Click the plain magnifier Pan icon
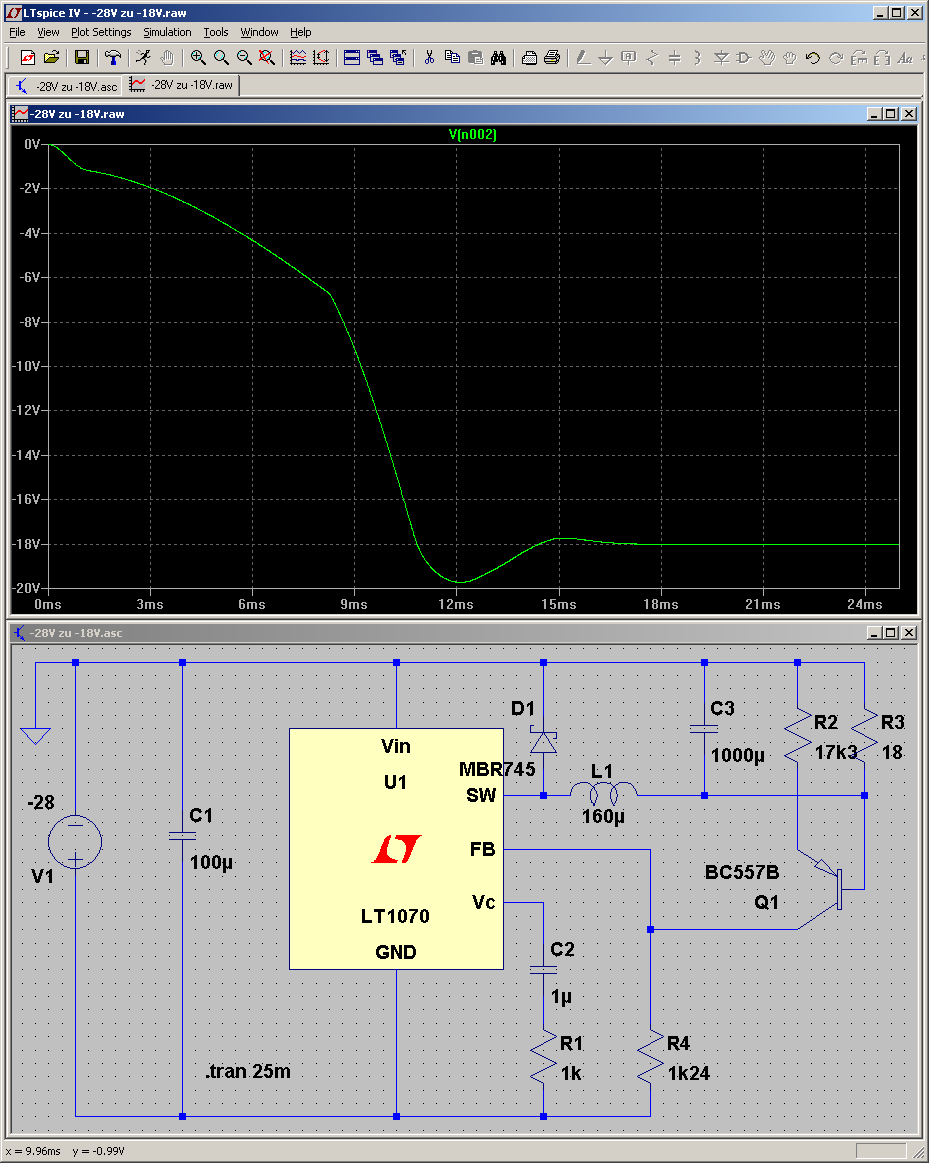929x1163 pixels. coord(221,57)
